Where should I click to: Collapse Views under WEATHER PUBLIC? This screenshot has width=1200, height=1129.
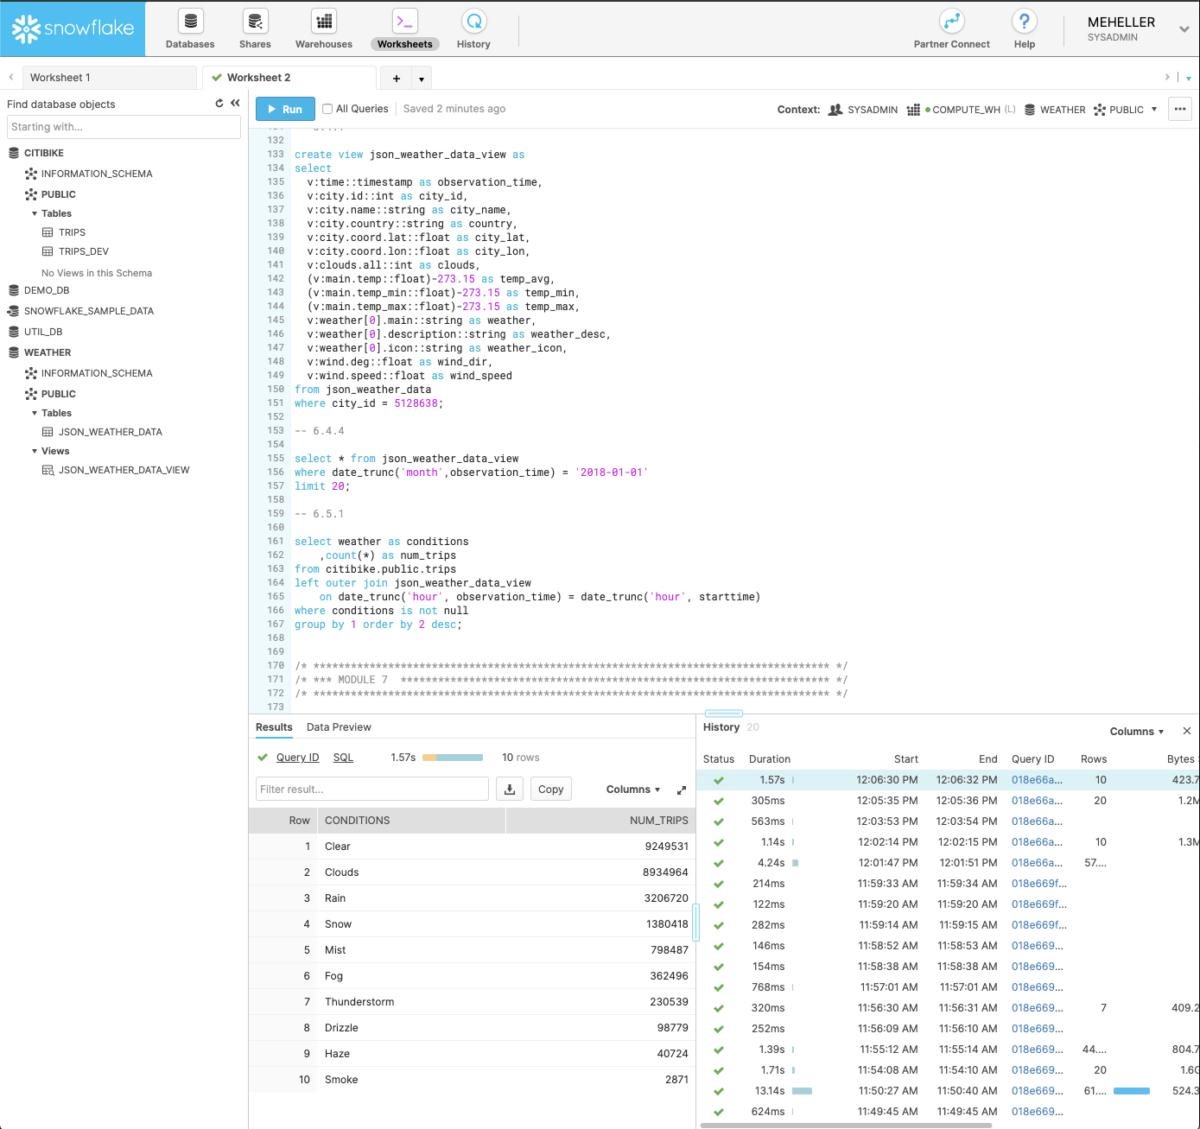[x=35, y=451]
